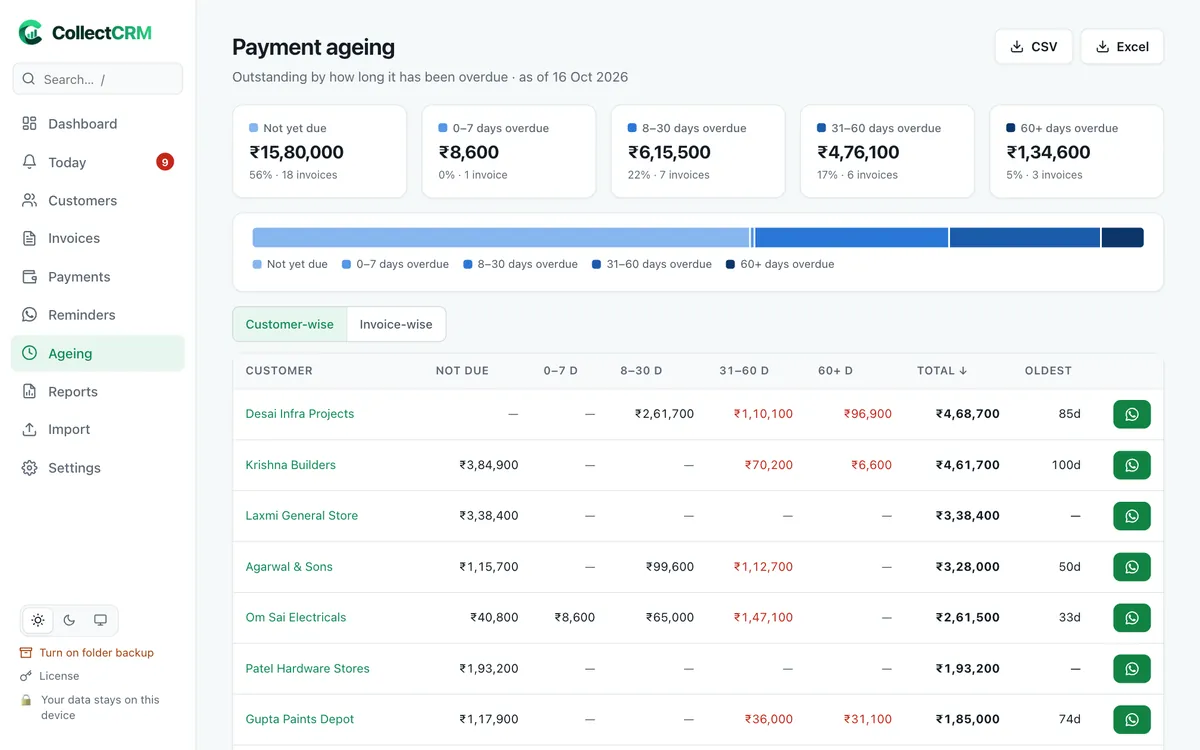Click the 60+ days overdue summary card

pyautogui.click(x=1077, y=152)
